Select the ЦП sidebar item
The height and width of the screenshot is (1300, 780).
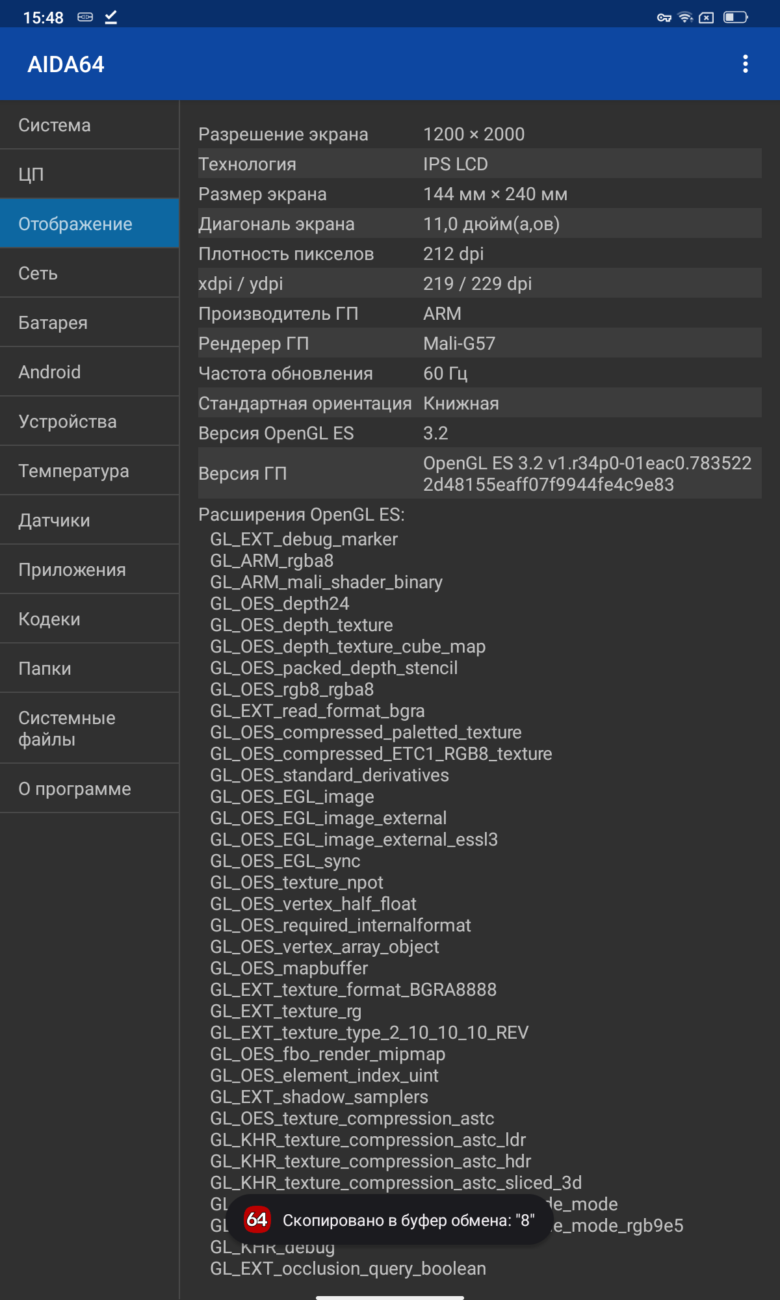90,174
